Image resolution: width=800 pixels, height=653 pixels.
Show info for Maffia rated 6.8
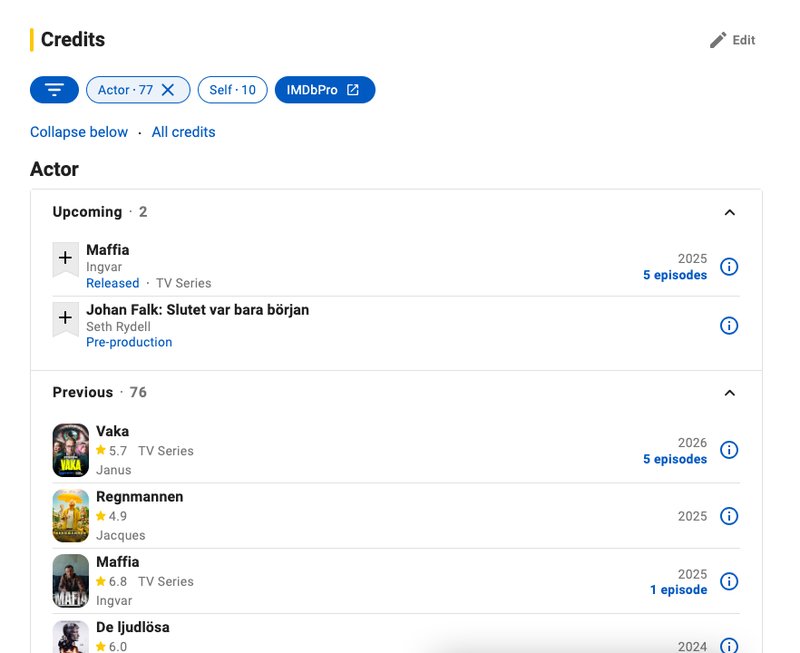[729, 581]
